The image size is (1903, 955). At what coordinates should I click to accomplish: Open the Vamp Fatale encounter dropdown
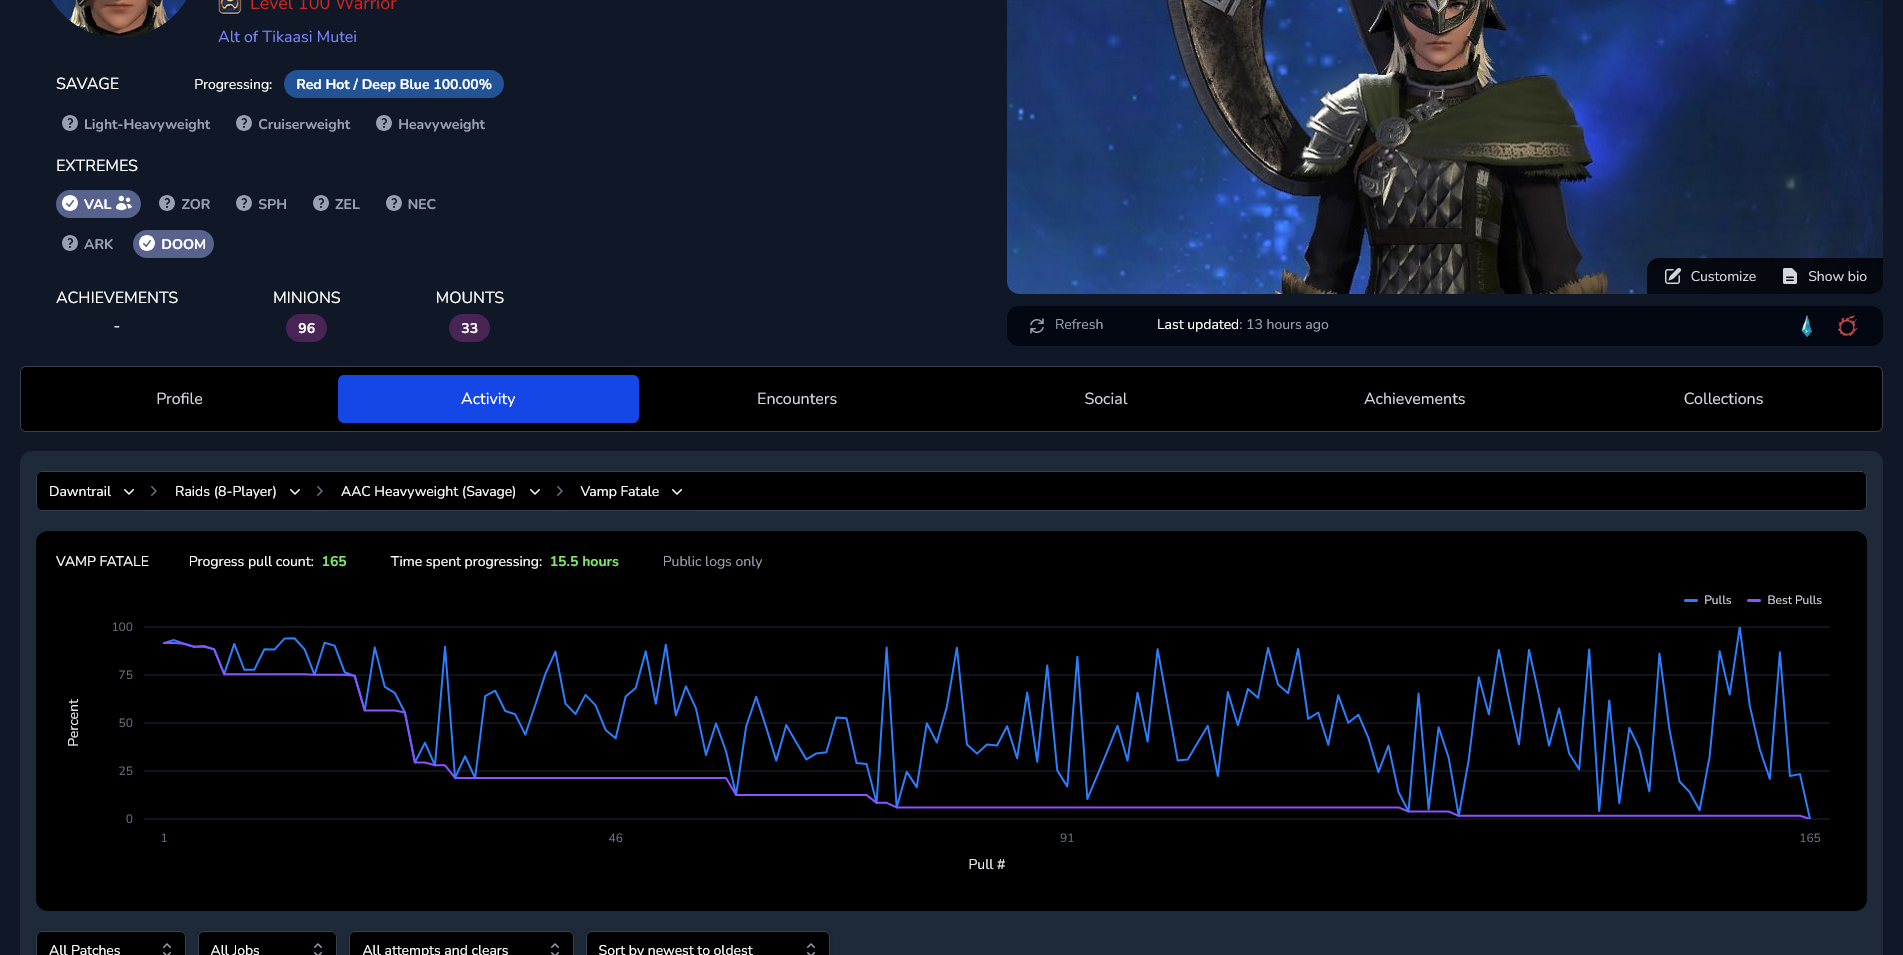tap(632, 491)
